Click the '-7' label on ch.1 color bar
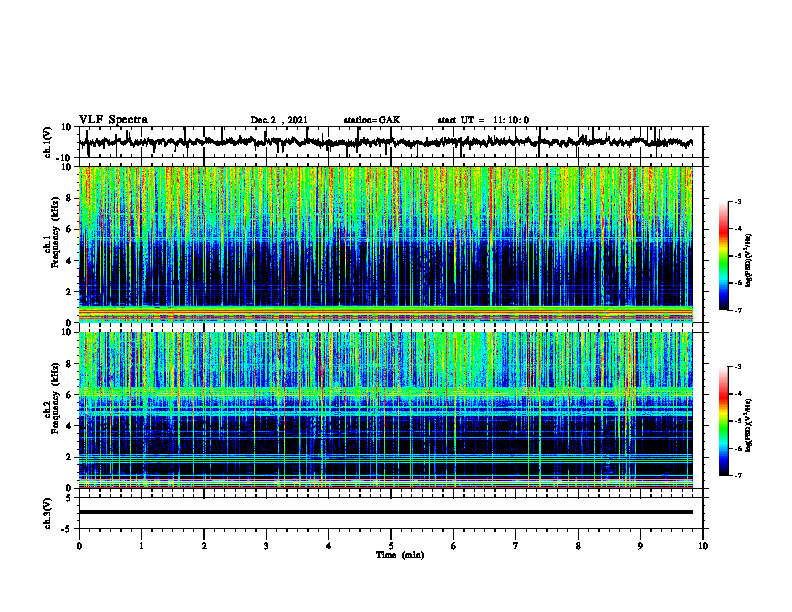 (738, 310)
